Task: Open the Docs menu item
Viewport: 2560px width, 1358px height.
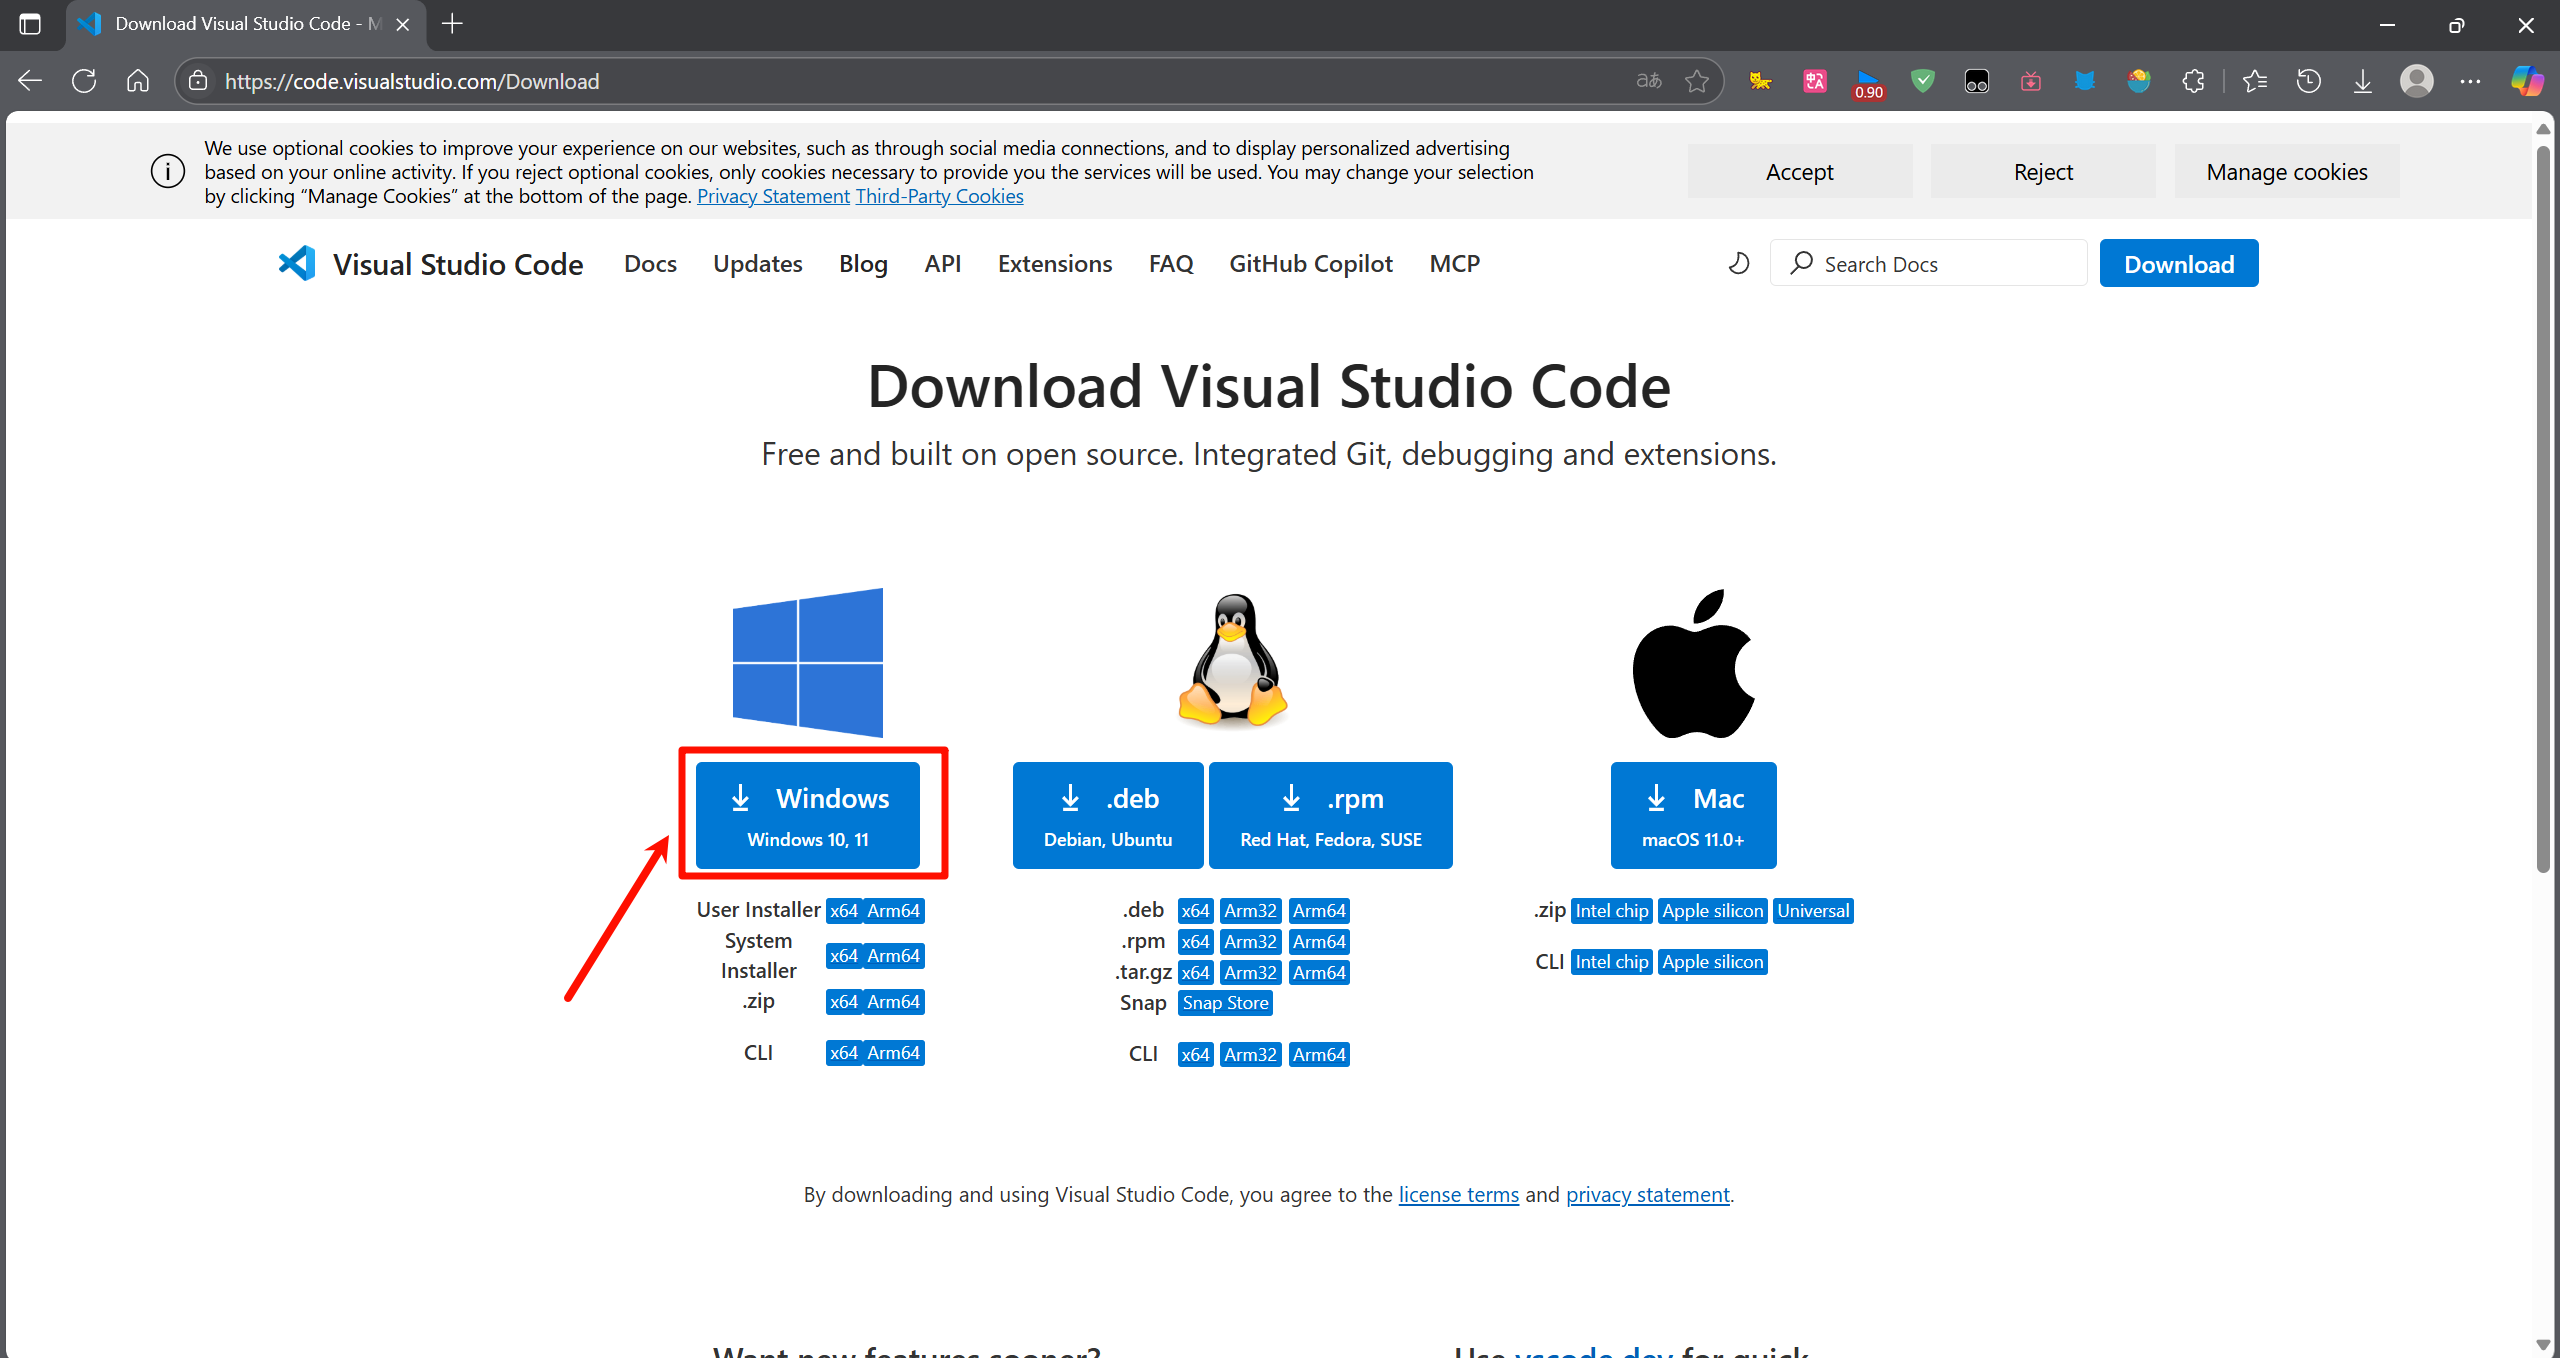Action: point(650,264)
